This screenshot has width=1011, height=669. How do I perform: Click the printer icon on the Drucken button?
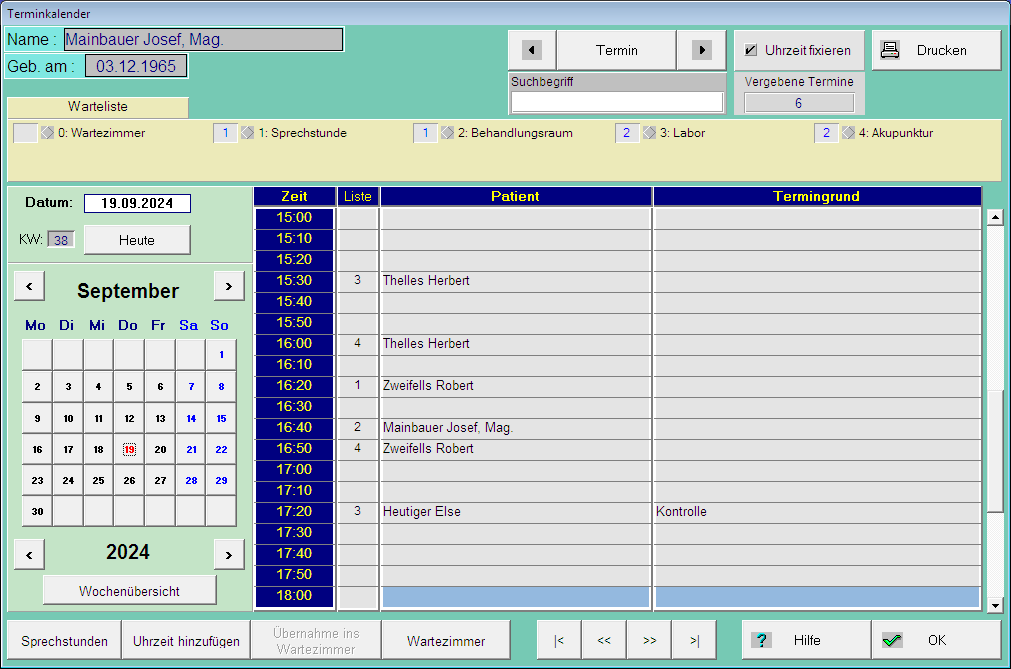[891, 49]
